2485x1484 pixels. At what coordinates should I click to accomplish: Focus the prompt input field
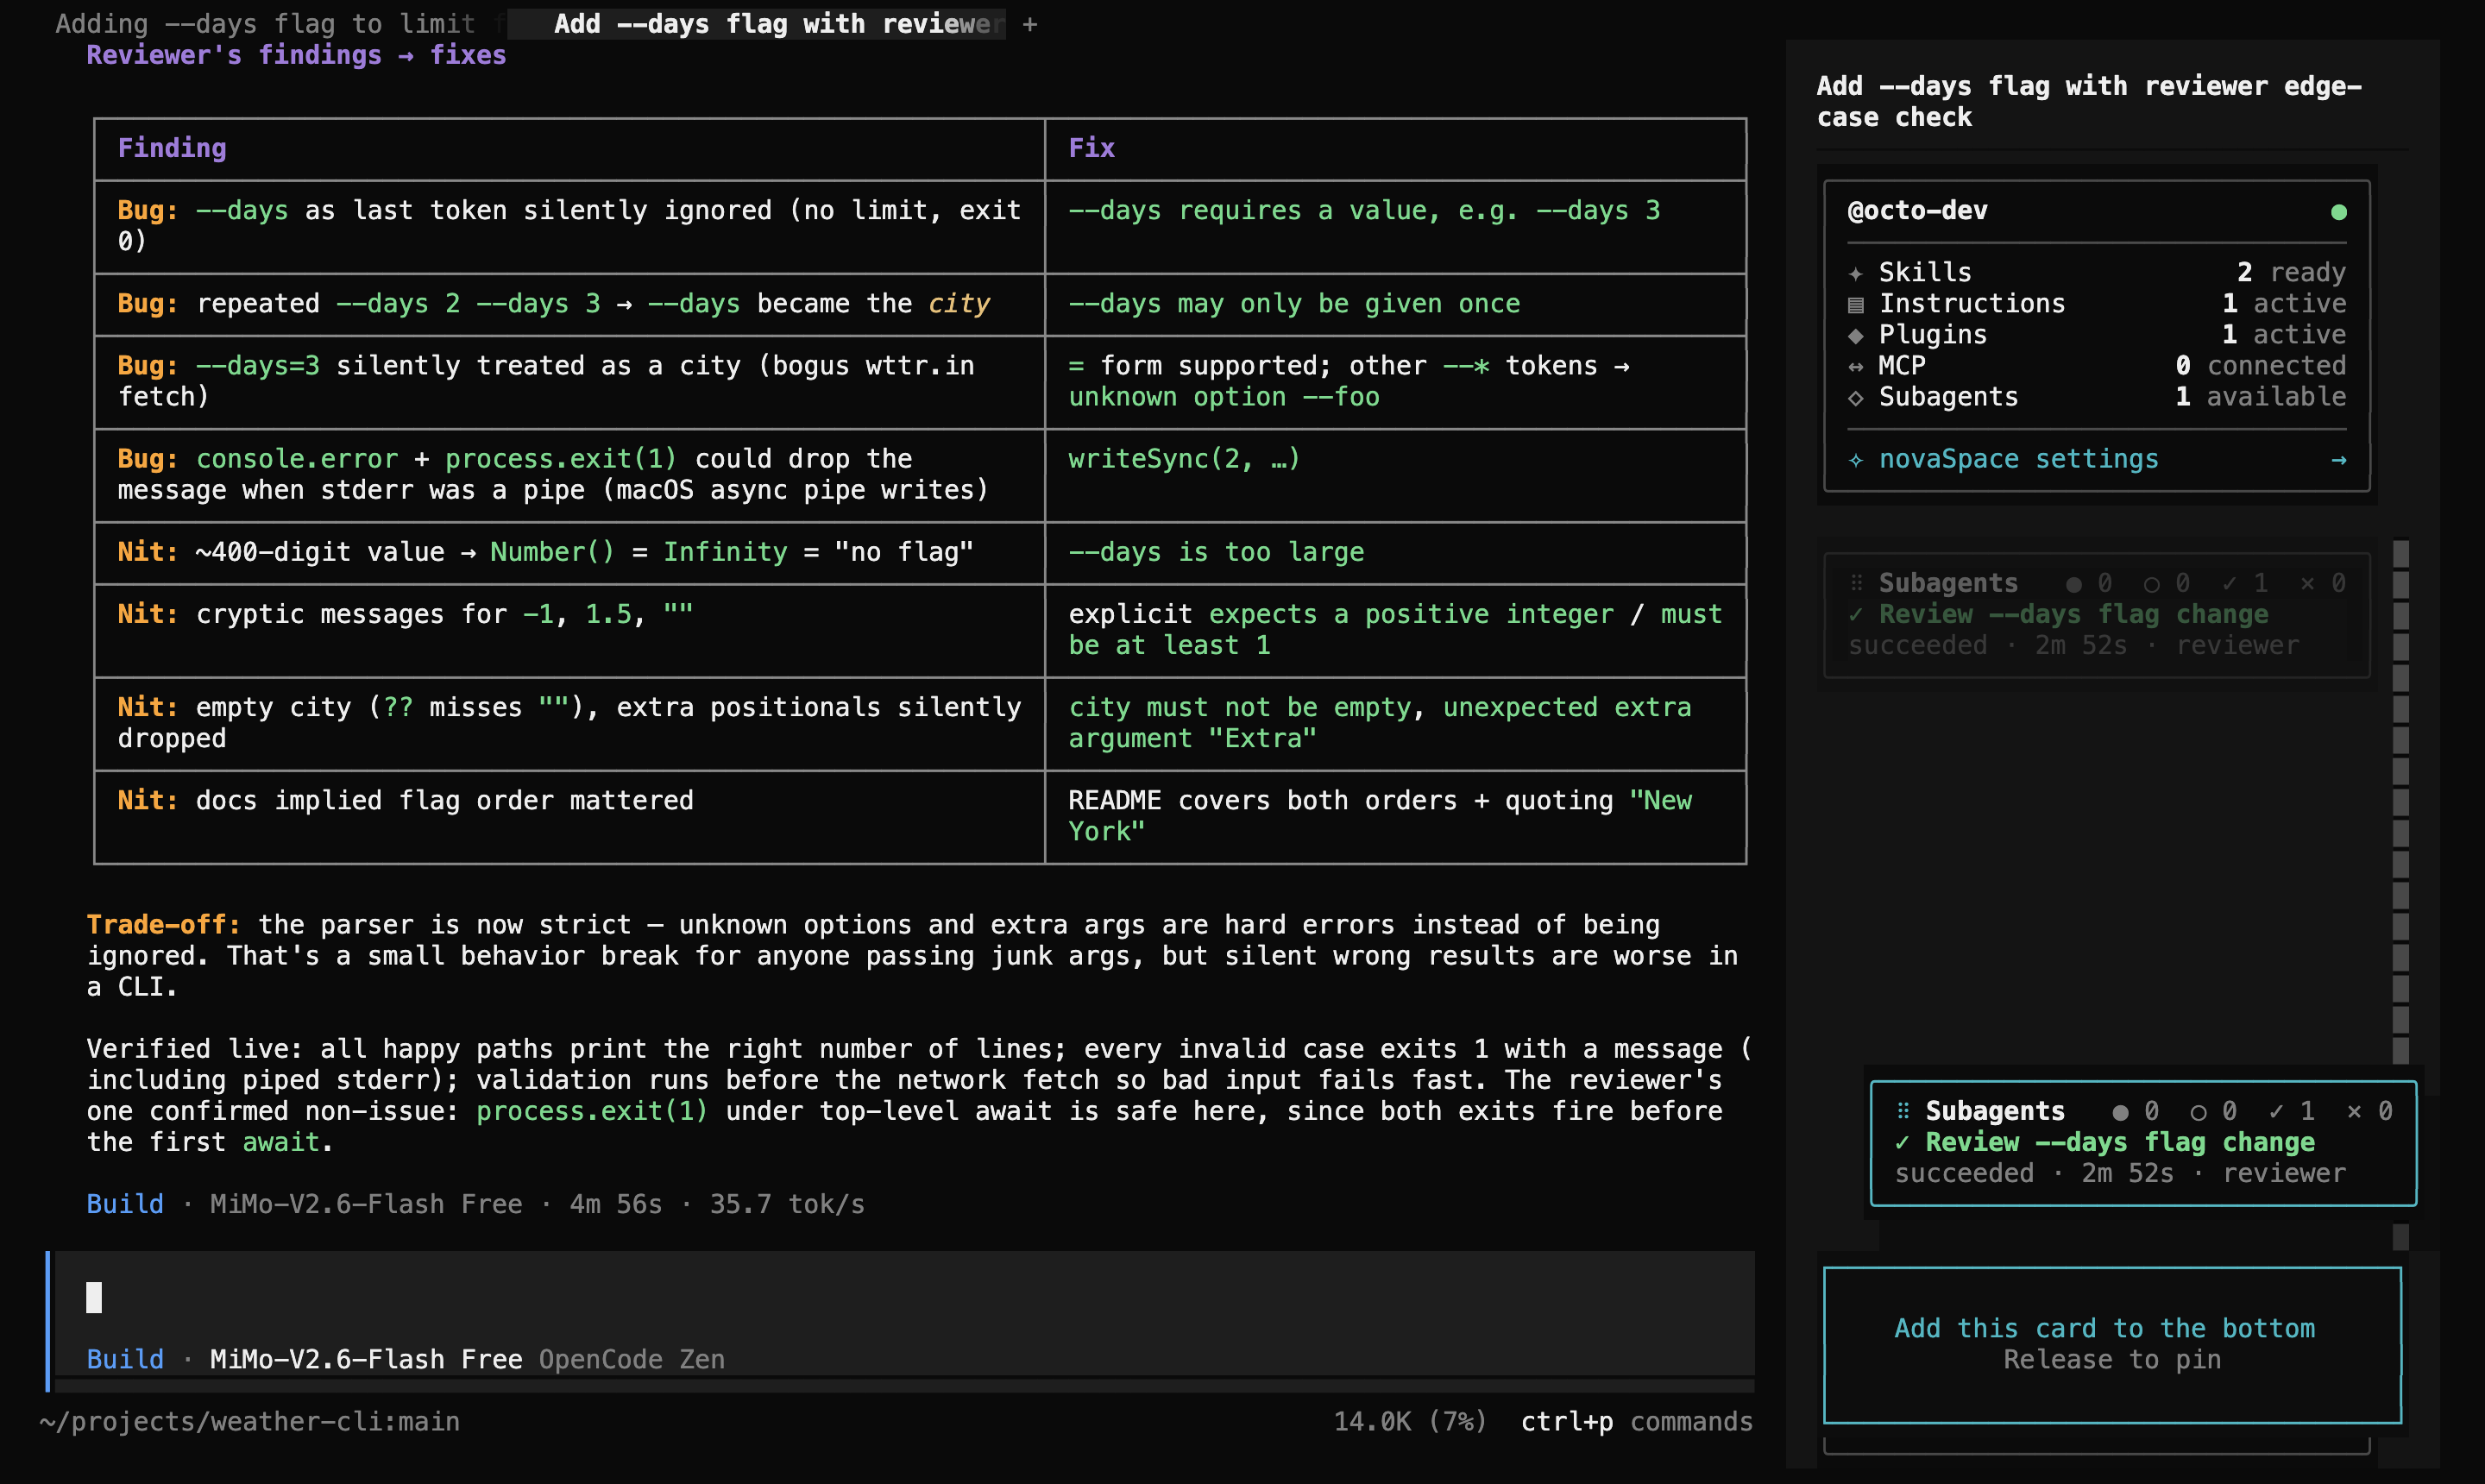pyautogui.click(x=904, y=1297)
